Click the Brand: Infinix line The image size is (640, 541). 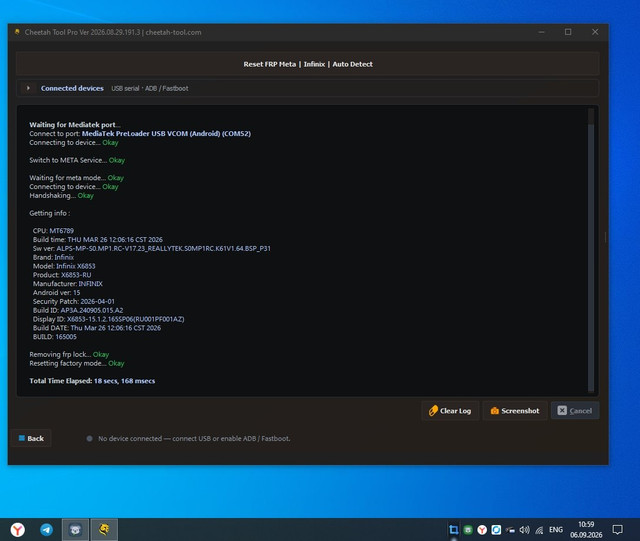[53, 257]
